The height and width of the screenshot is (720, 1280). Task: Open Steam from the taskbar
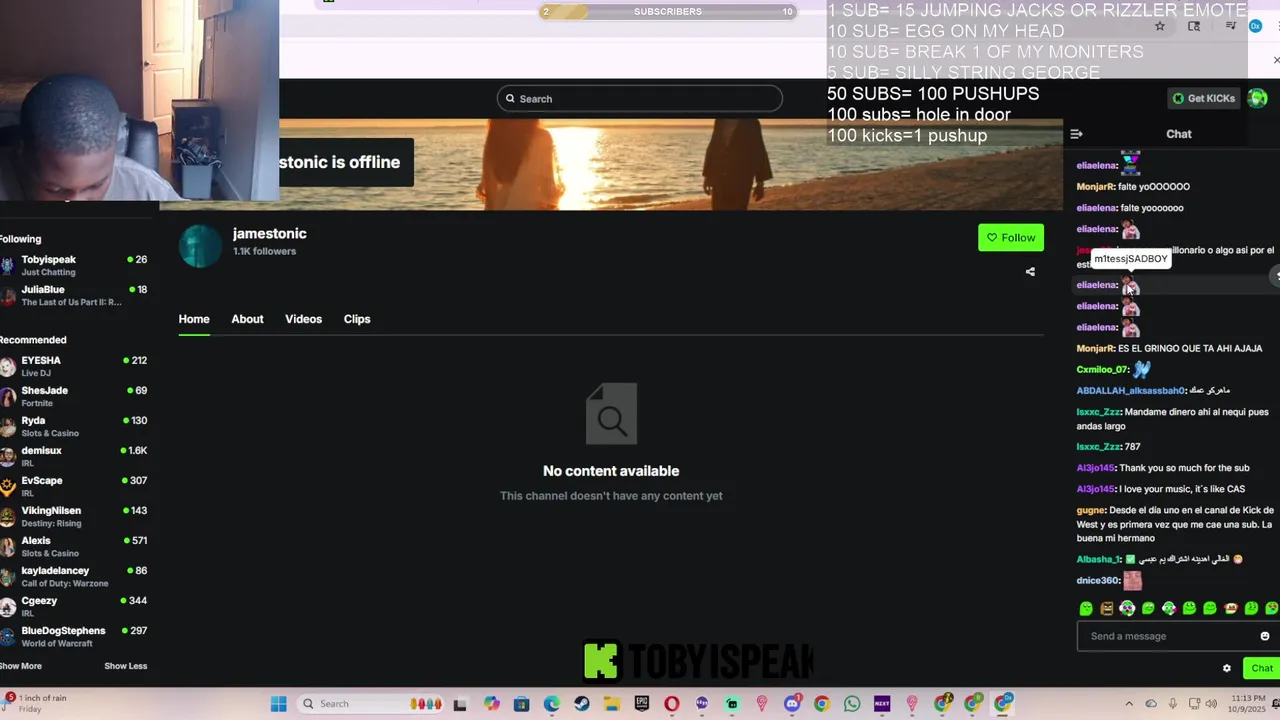coord(582,704)
